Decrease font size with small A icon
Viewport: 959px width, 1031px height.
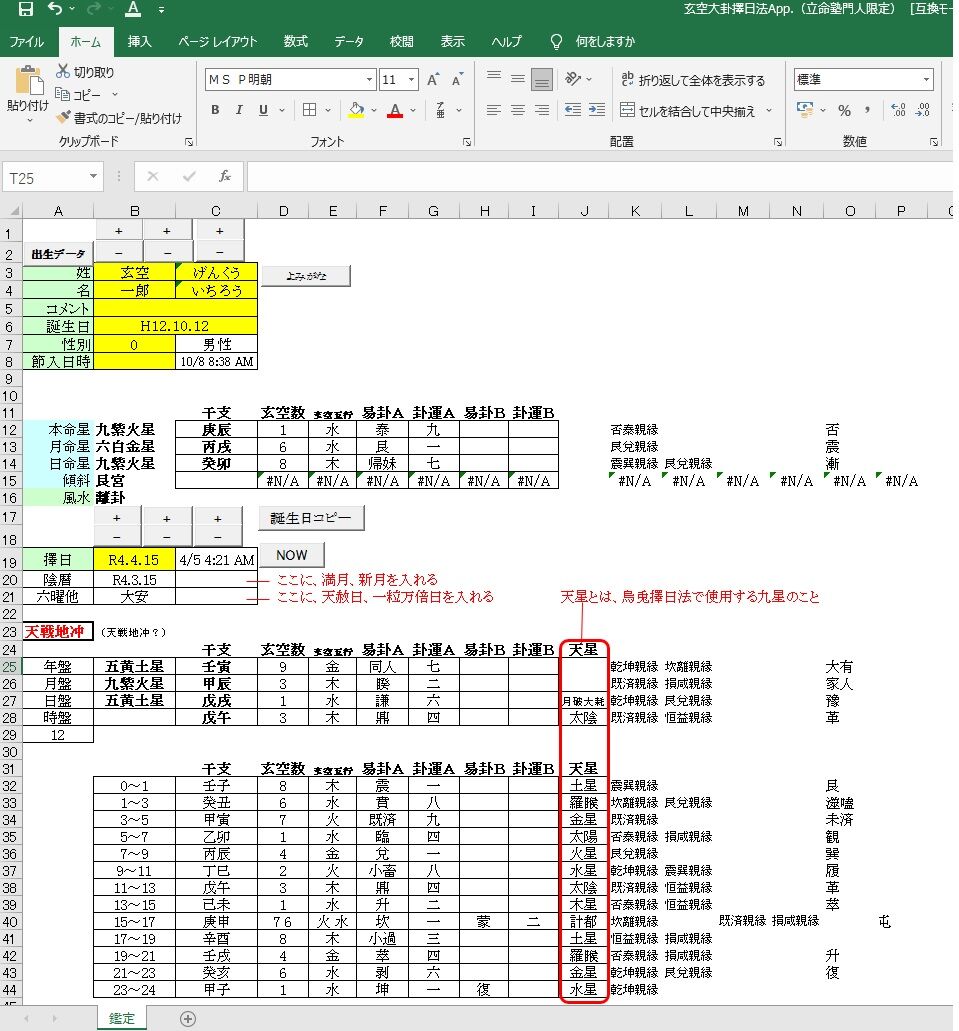(x=456, y=80)
